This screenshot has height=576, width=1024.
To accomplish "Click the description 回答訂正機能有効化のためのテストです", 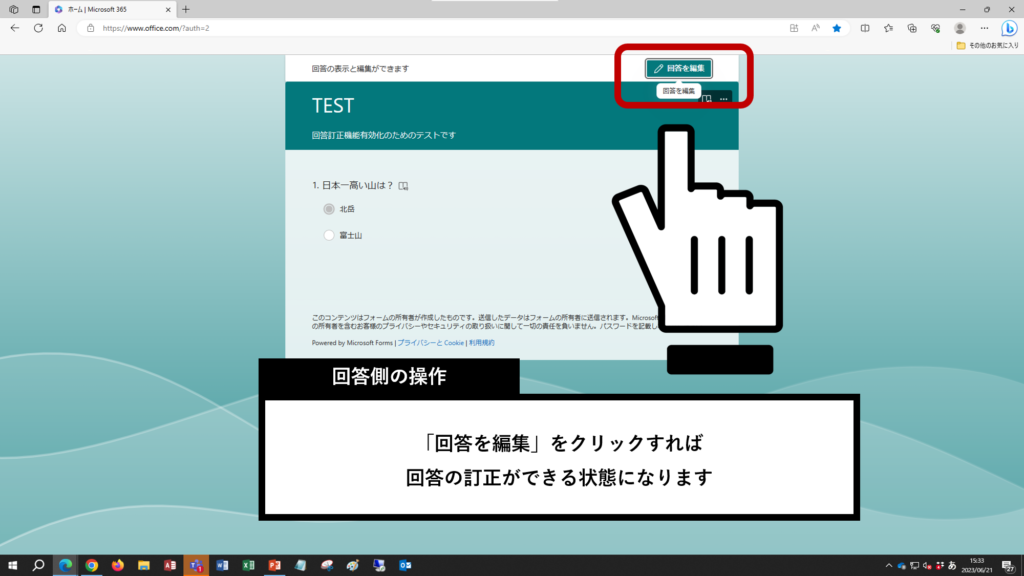I will 383,135.
